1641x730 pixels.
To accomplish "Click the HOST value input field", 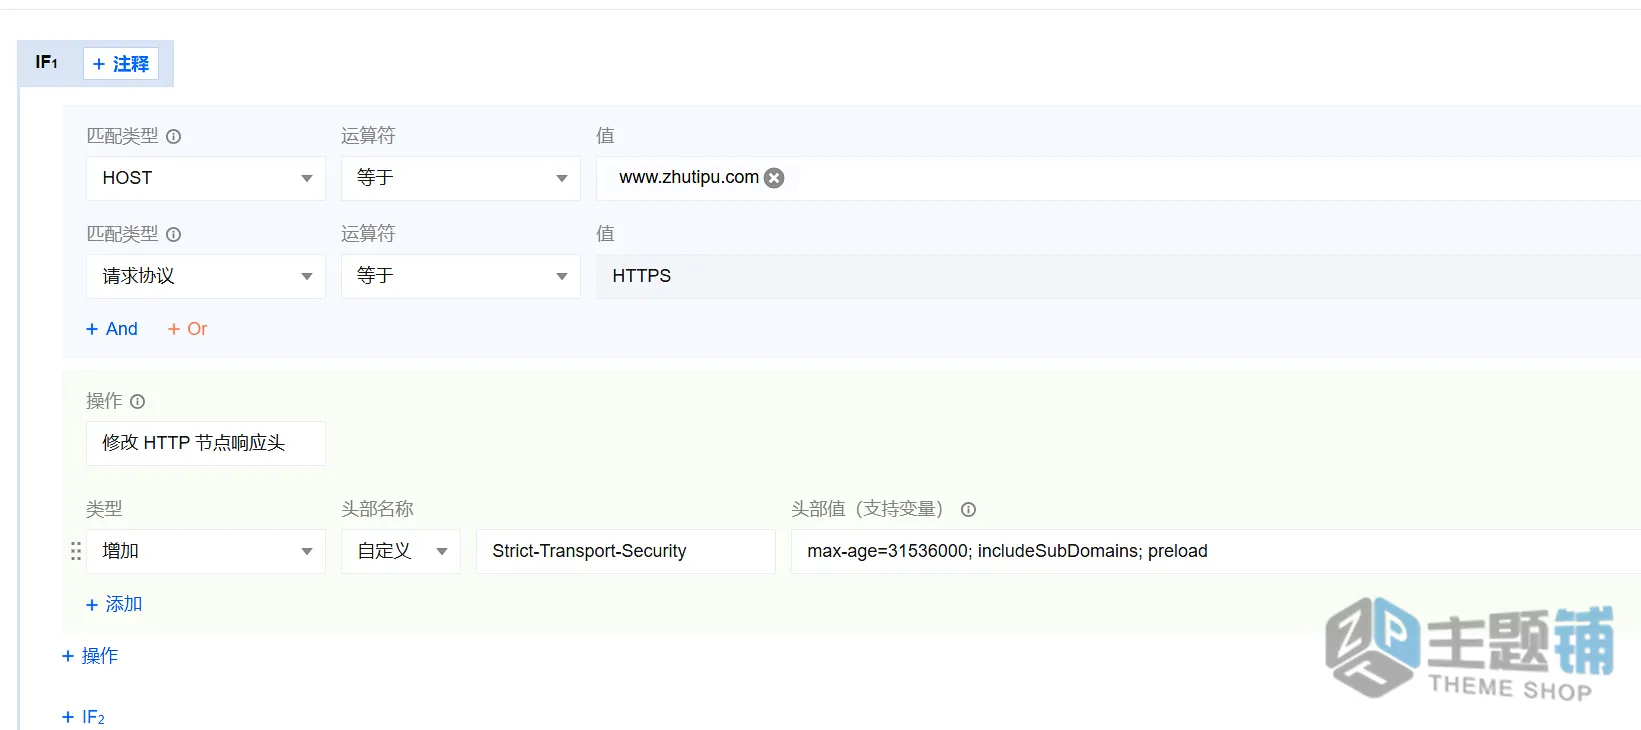I will [1118, 178].
